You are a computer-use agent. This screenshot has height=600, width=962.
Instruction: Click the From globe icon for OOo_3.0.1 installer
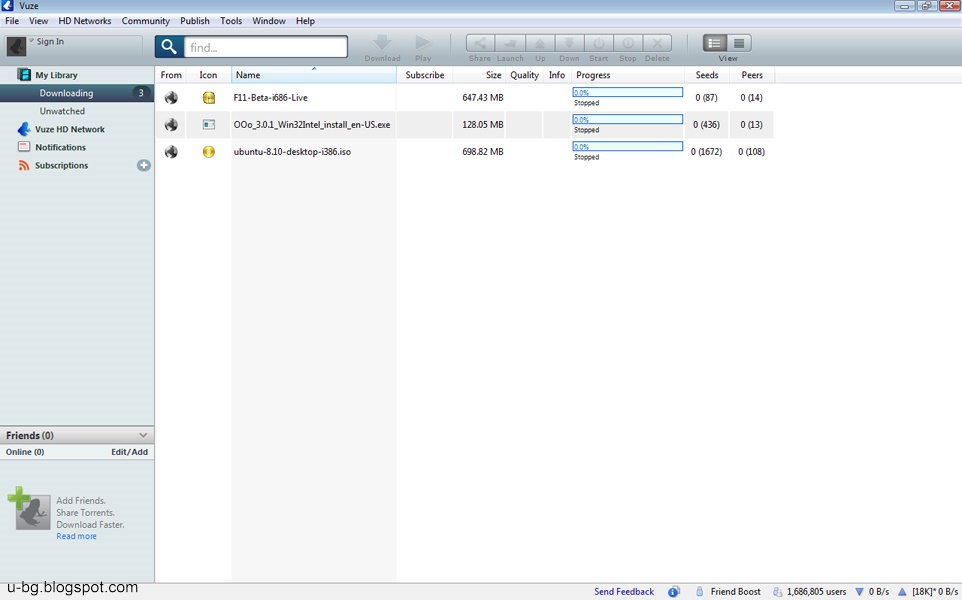(171, 125)
